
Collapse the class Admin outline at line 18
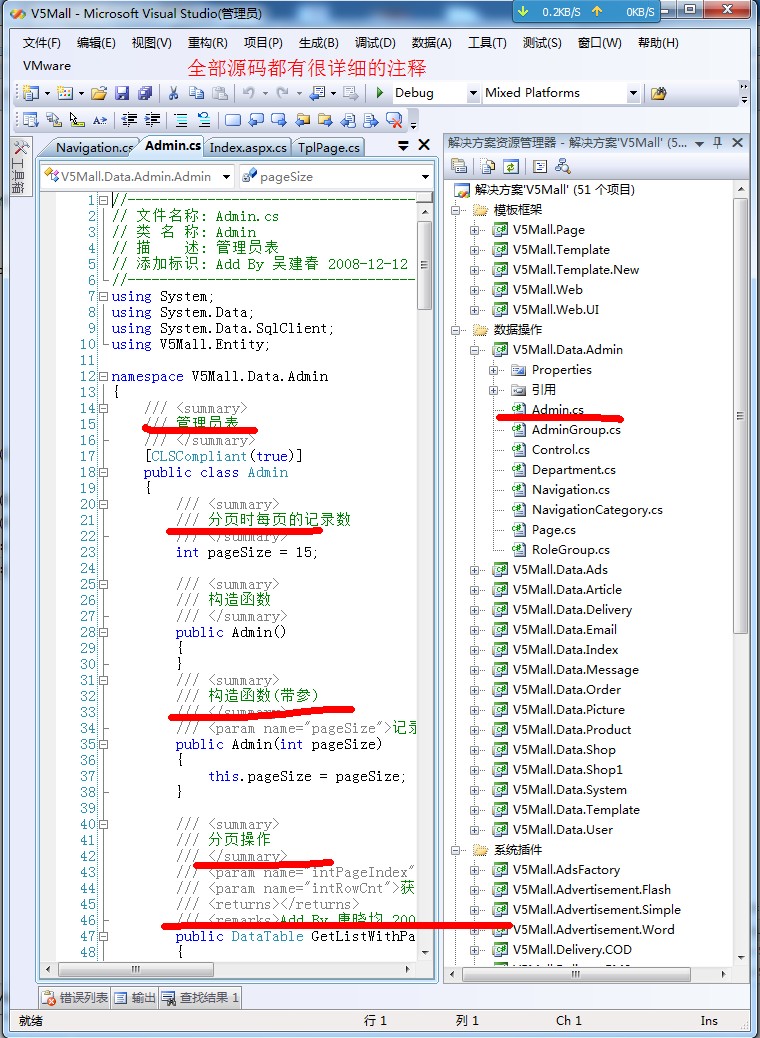click(103, 472)
